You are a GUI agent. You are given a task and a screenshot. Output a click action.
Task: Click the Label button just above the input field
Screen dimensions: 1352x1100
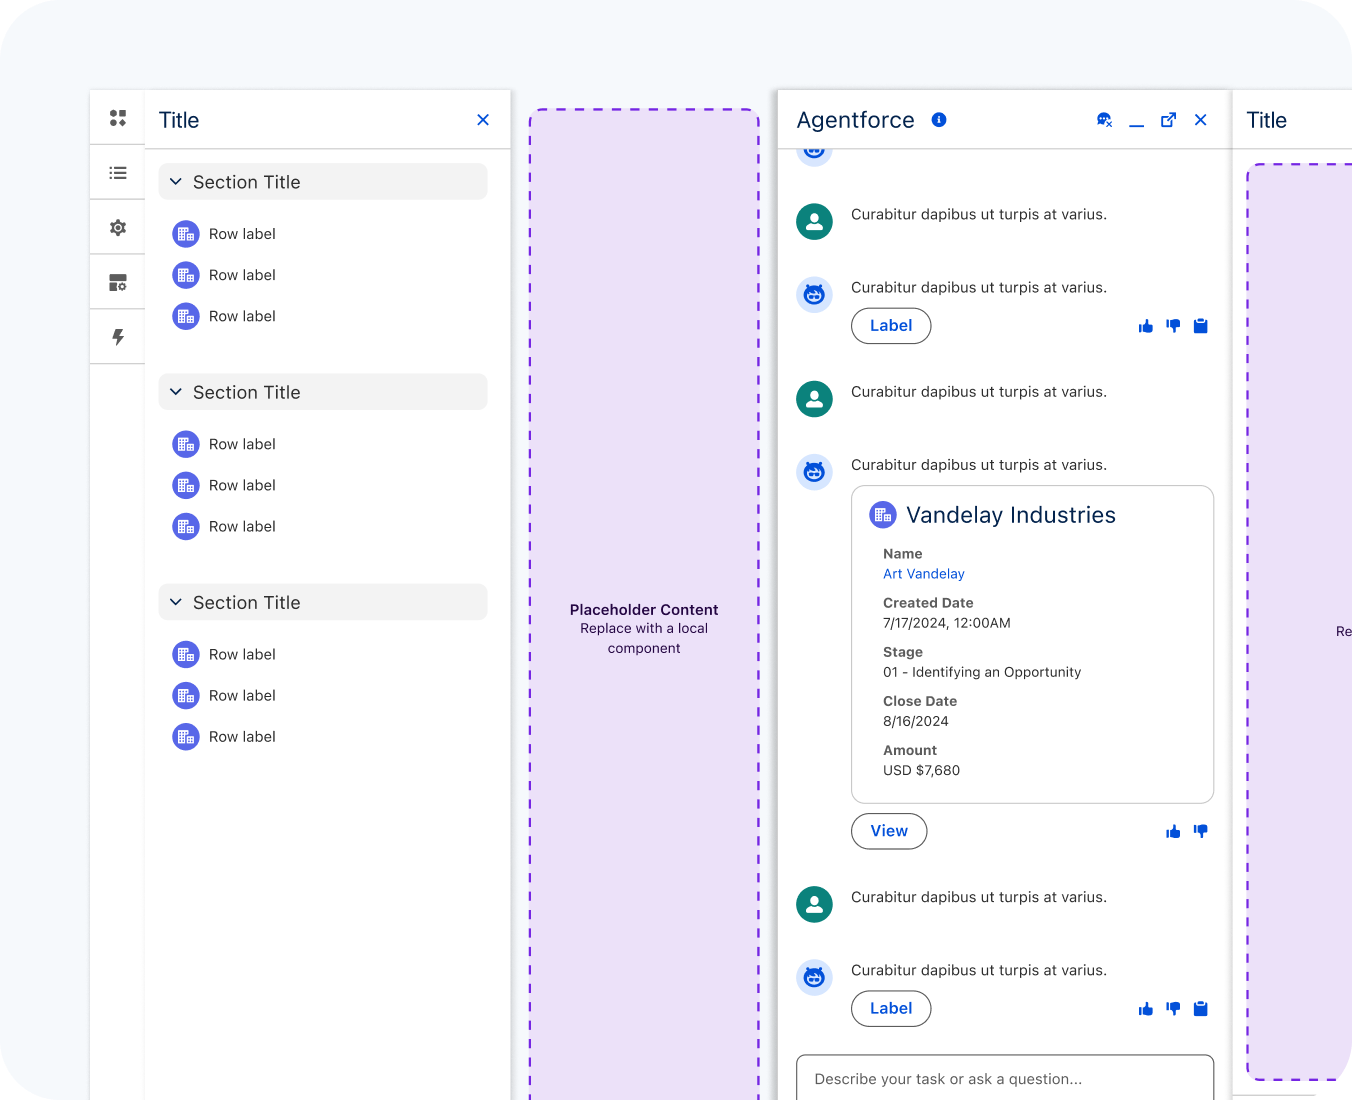pos(891,1009)
